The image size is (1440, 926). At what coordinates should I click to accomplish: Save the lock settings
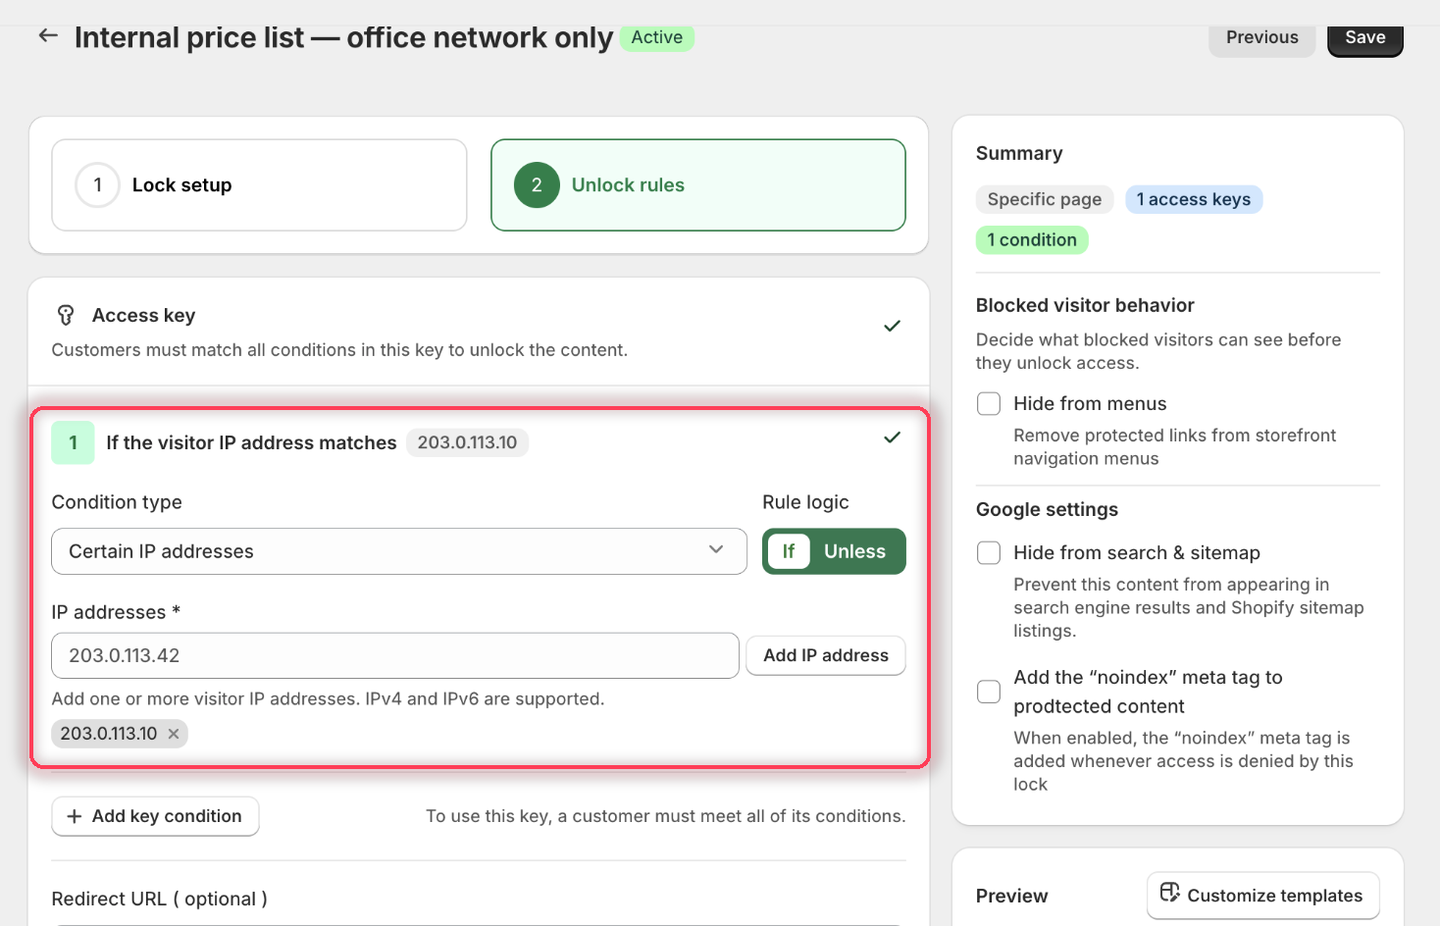1365,37
